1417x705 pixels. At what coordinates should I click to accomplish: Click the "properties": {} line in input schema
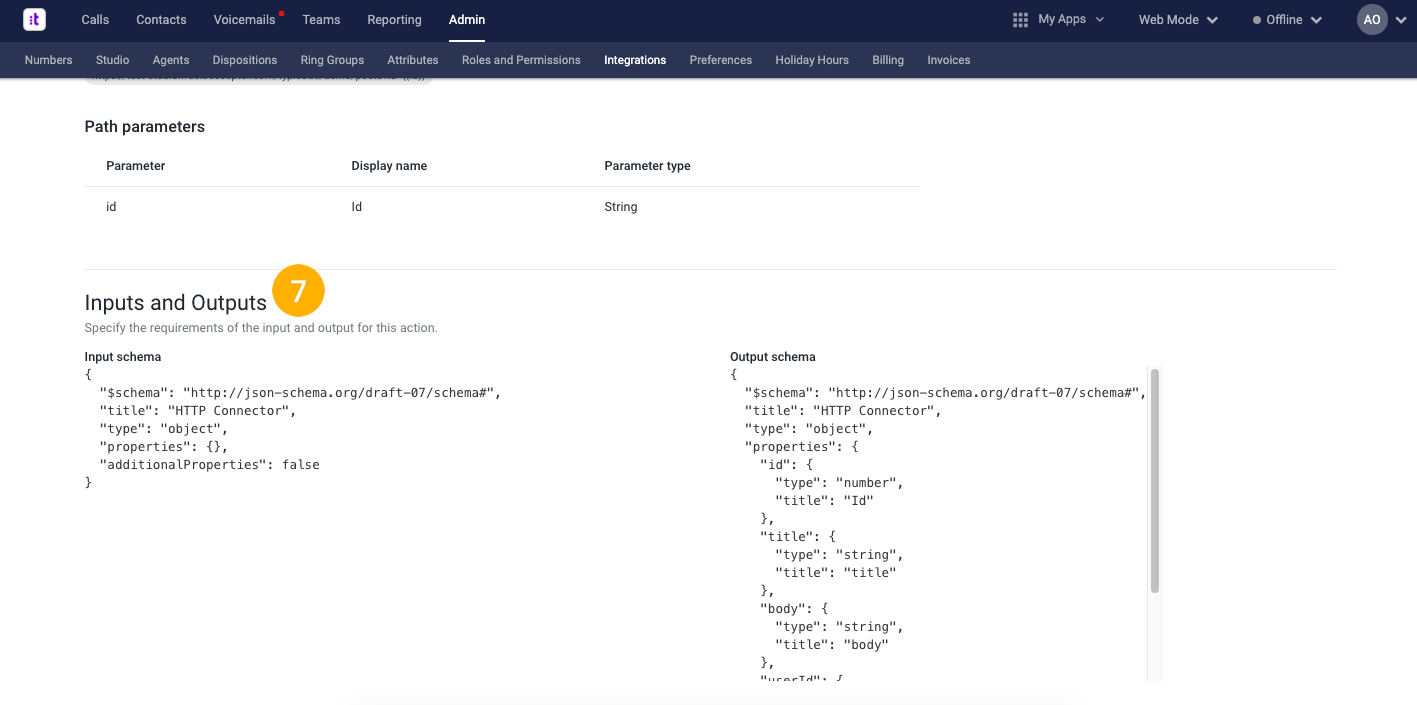point(164,447)
